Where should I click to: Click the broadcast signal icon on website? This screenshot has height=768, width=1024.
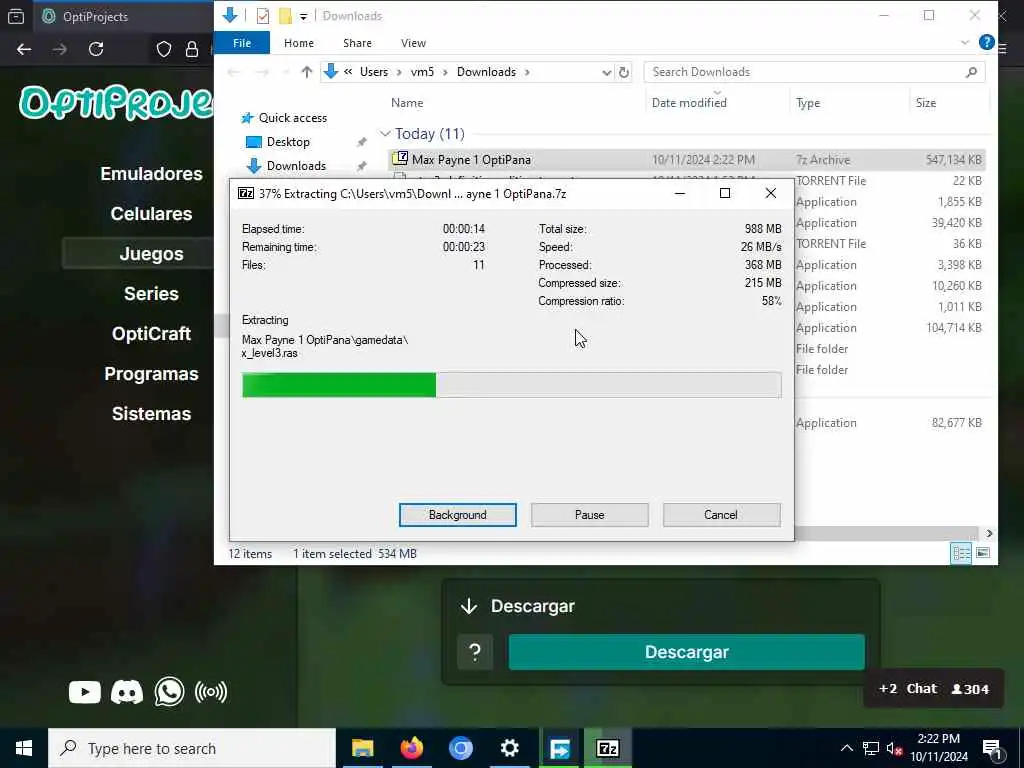click(x=211, y=692)
